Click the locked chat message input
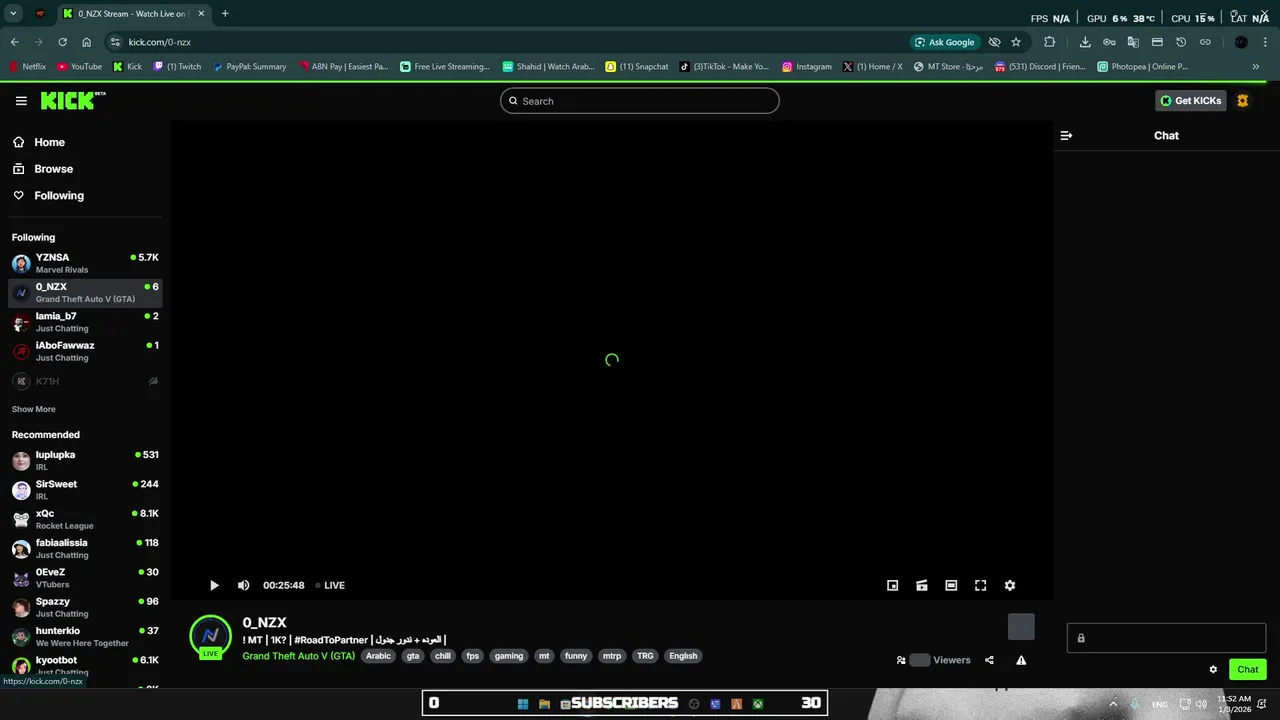This screenshot has height=720, width=1280. 1166,638
